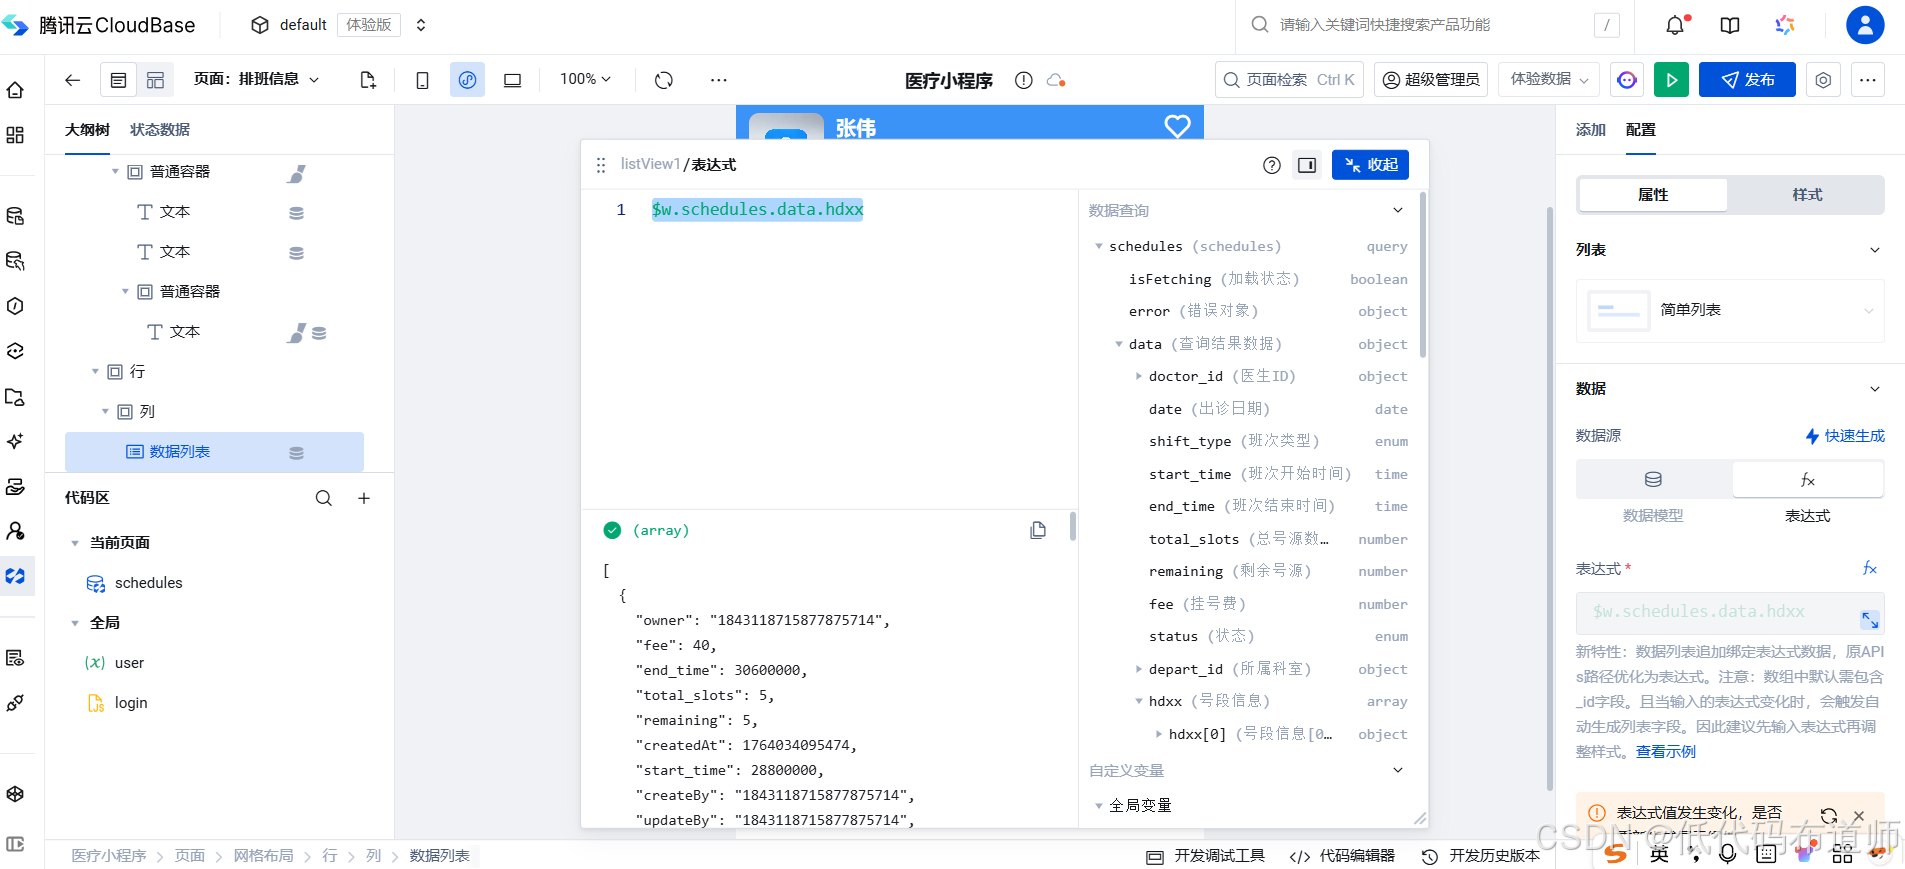Collapse the 行 tree node
1905x869 pixels.
95,372
